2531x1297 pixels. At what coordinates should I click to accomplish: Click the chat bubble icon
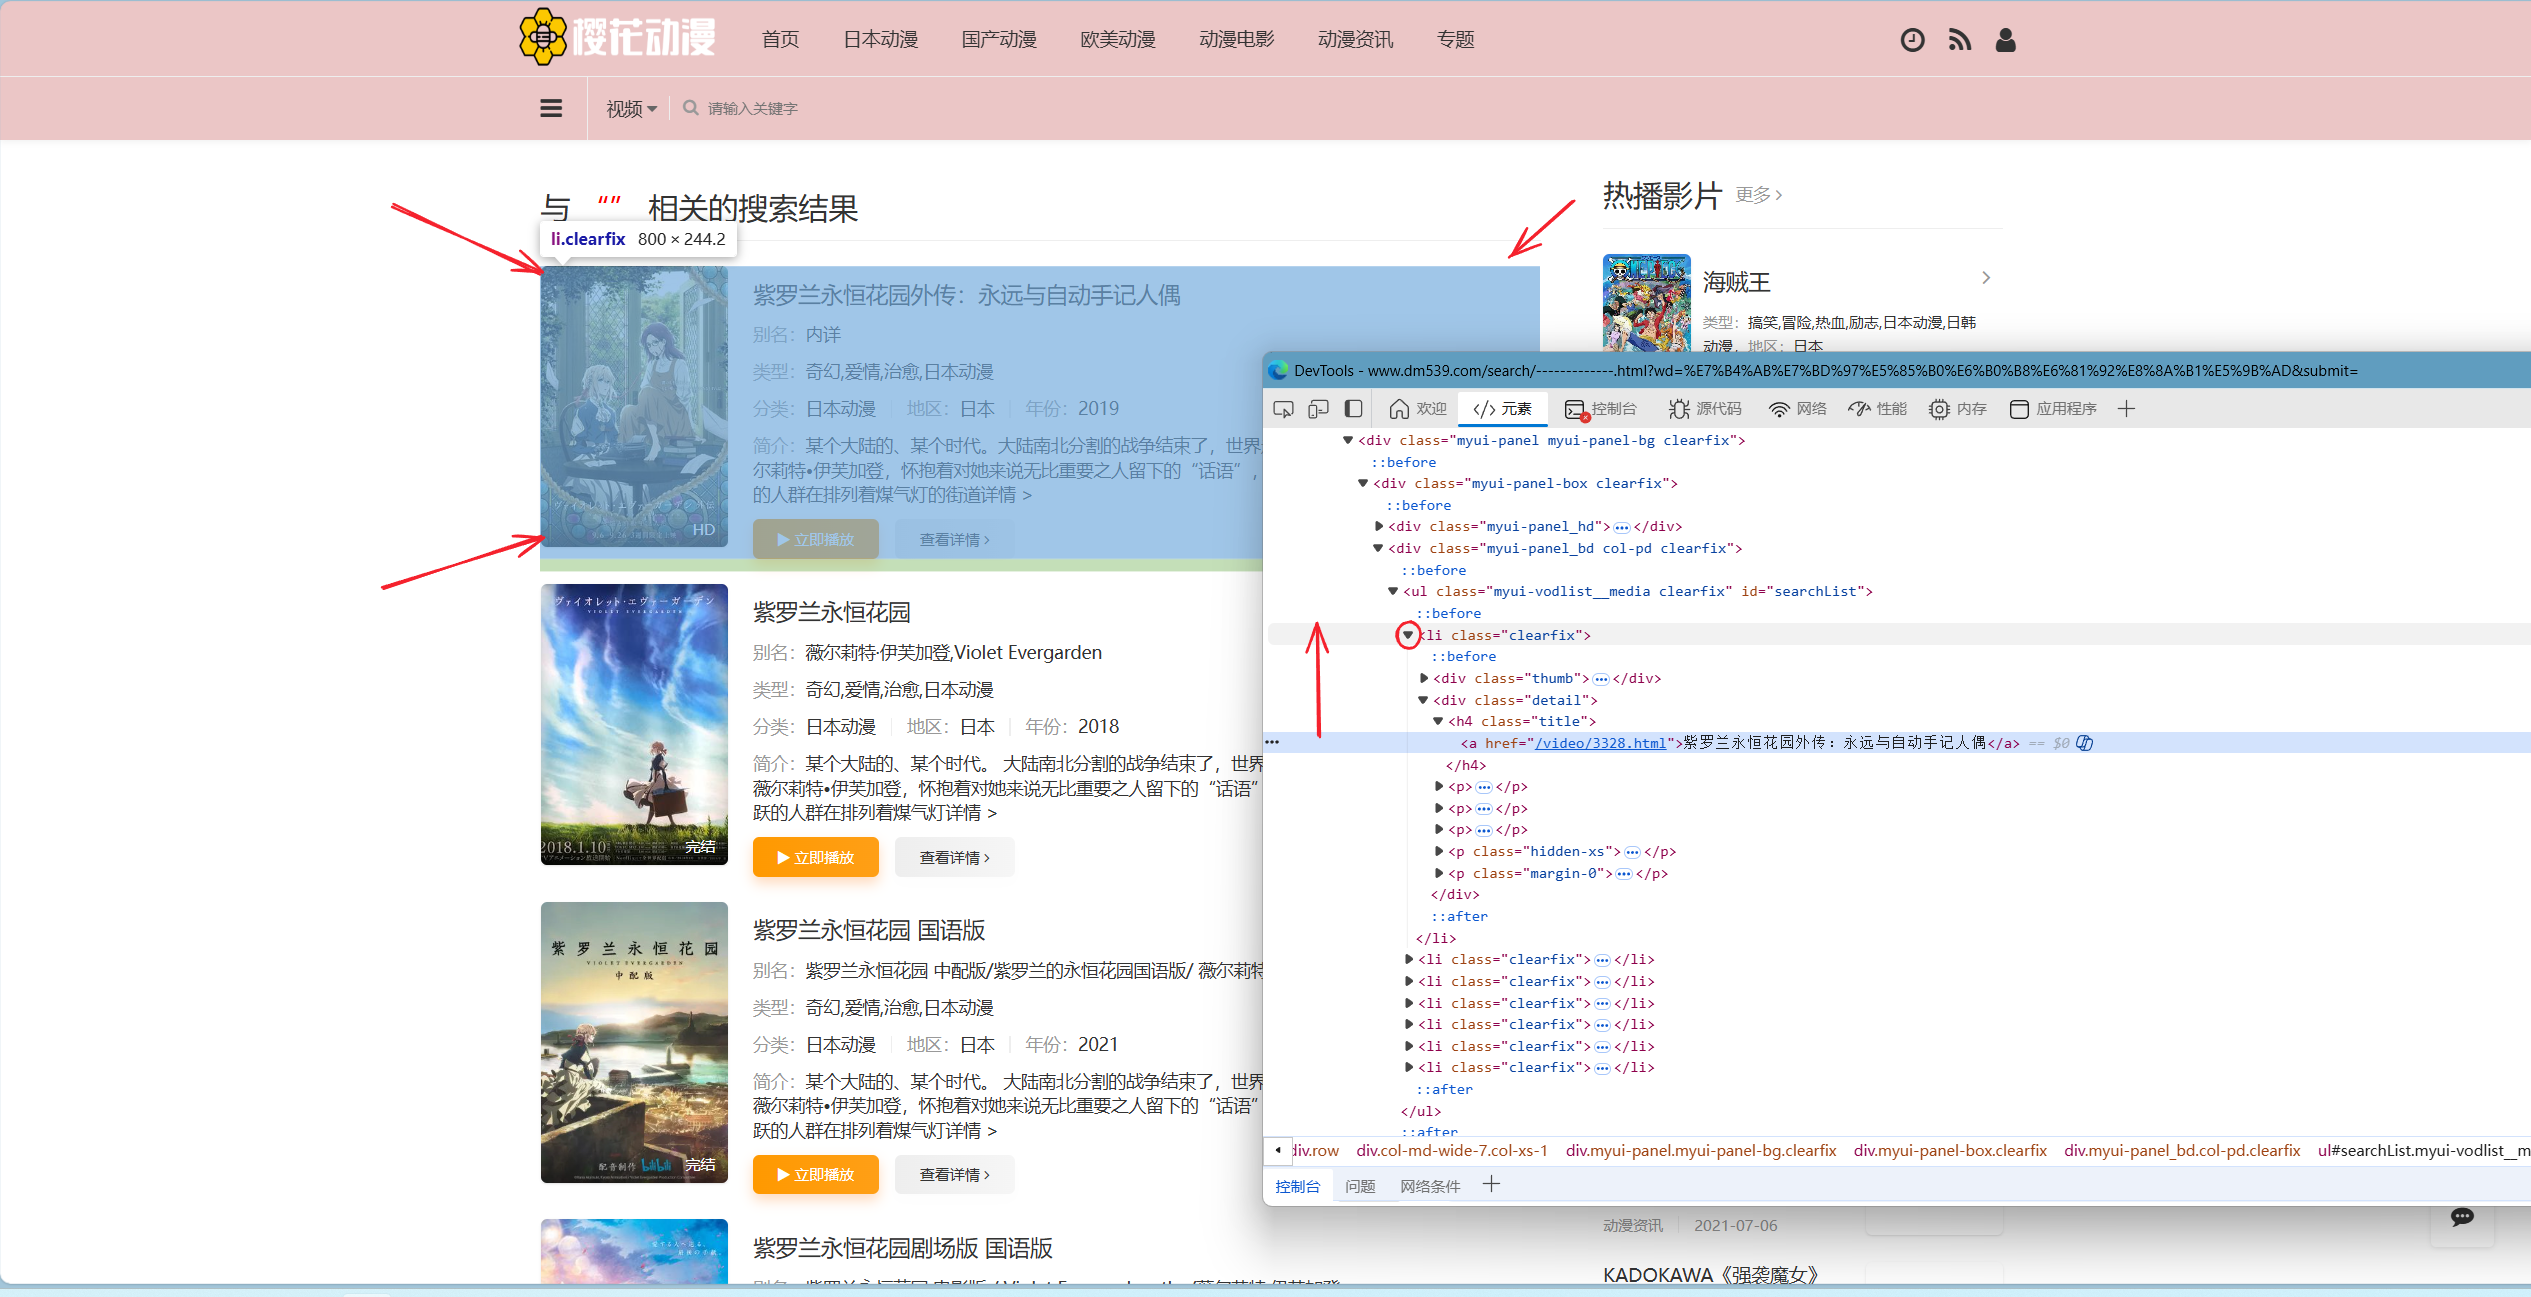pyautogui.click(x=2462, y=1217)
